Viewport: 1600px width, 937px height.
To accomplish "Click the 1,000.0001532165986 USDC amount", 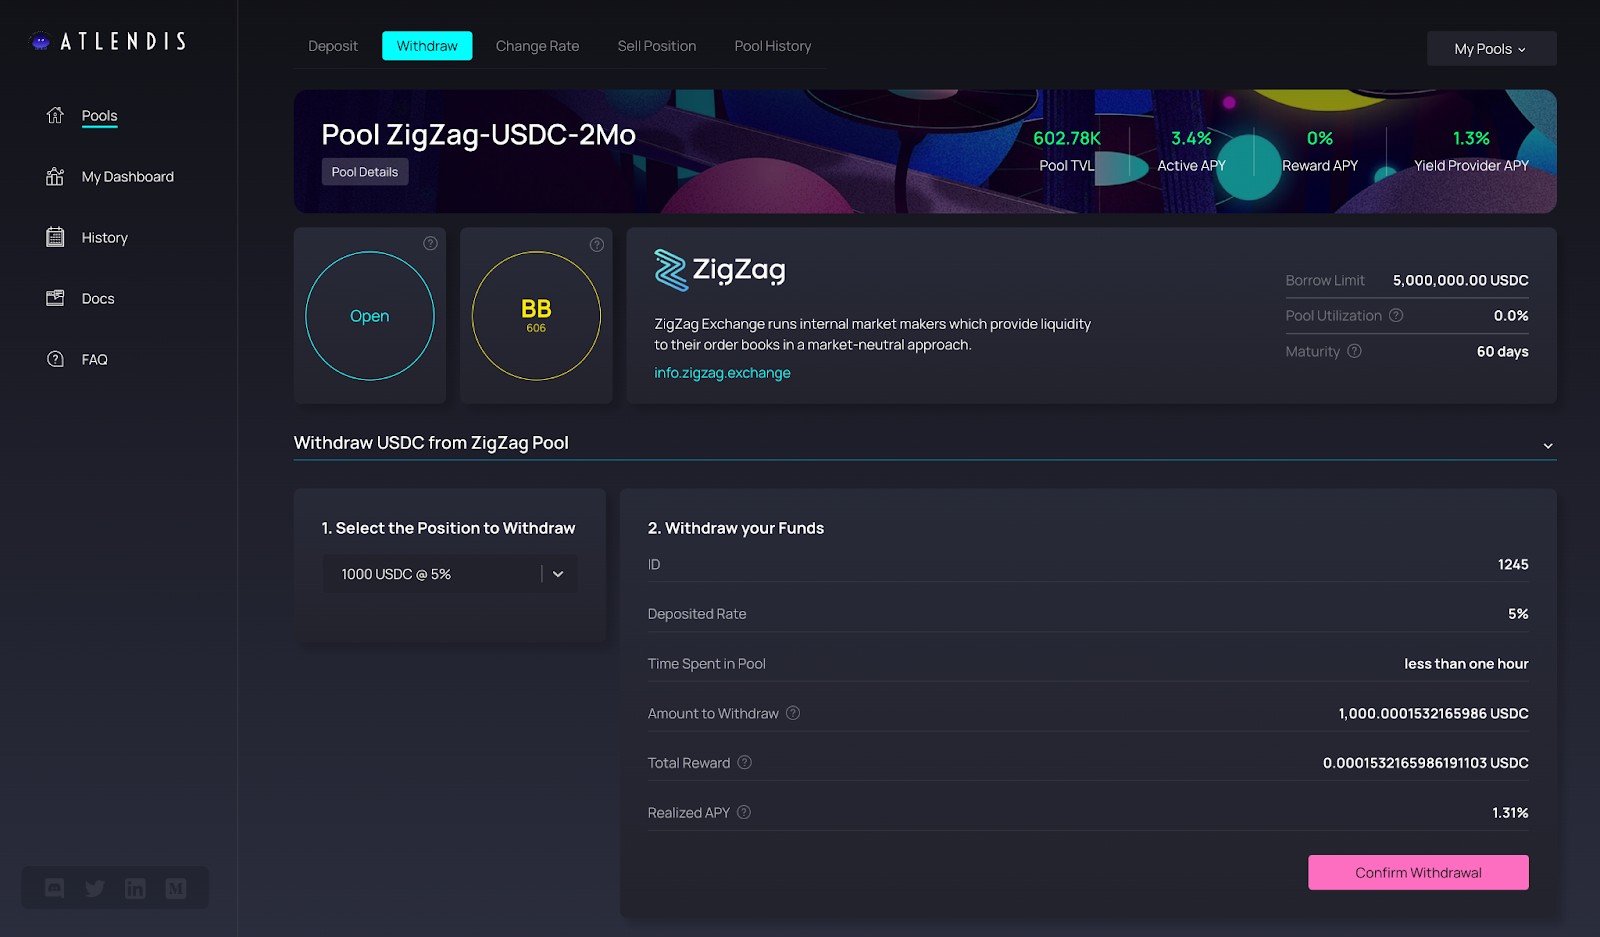I will (x=1433, y=714).
